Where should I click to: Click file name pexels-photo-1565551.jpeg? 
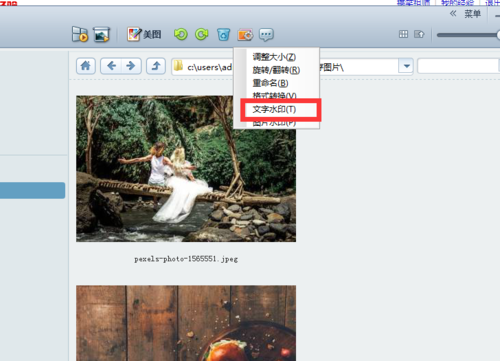click(x=186, y=259)
